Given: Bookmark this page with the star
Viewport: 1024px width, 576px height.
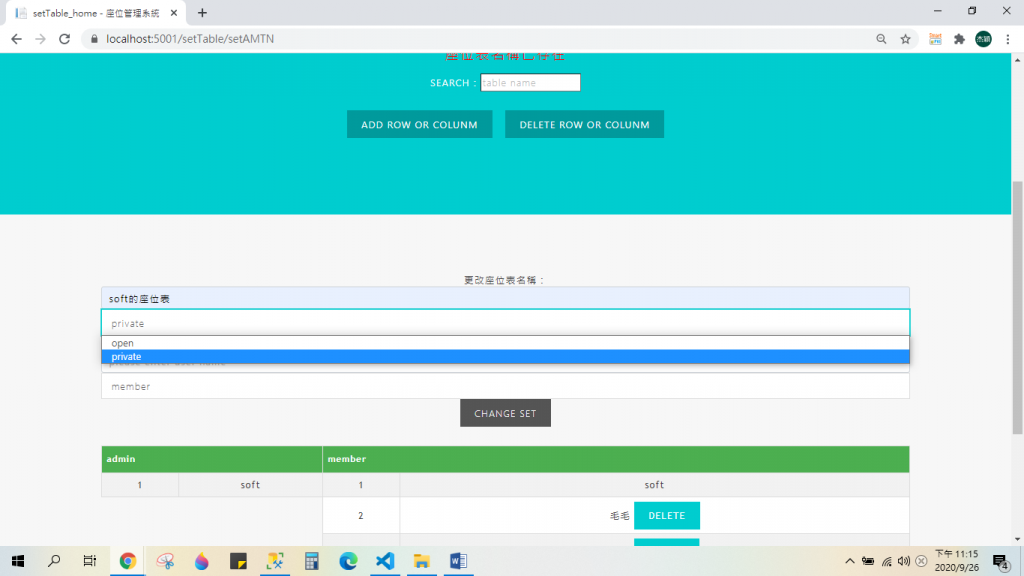Looking at the screenshot, I should point(905,39).
